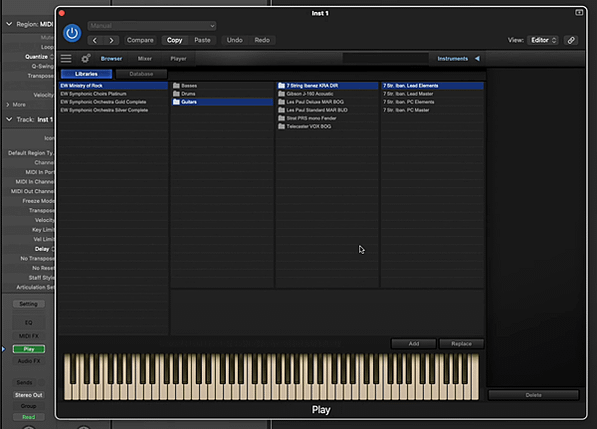
Task: Toggle the plugin power button
Action: coord(72,33)
